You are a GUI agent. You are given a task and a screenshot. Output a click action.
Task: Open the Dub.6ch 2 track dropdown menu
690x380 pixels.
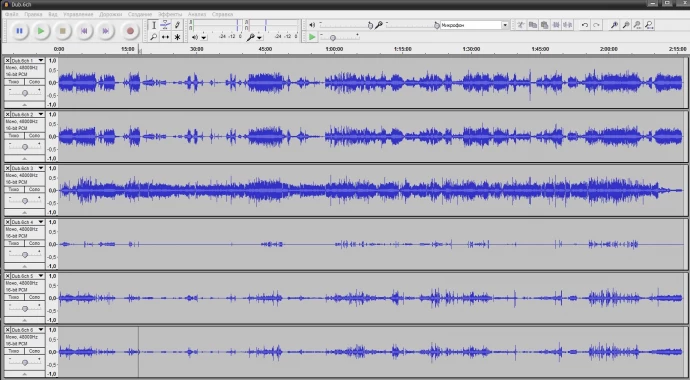[41, 114]
